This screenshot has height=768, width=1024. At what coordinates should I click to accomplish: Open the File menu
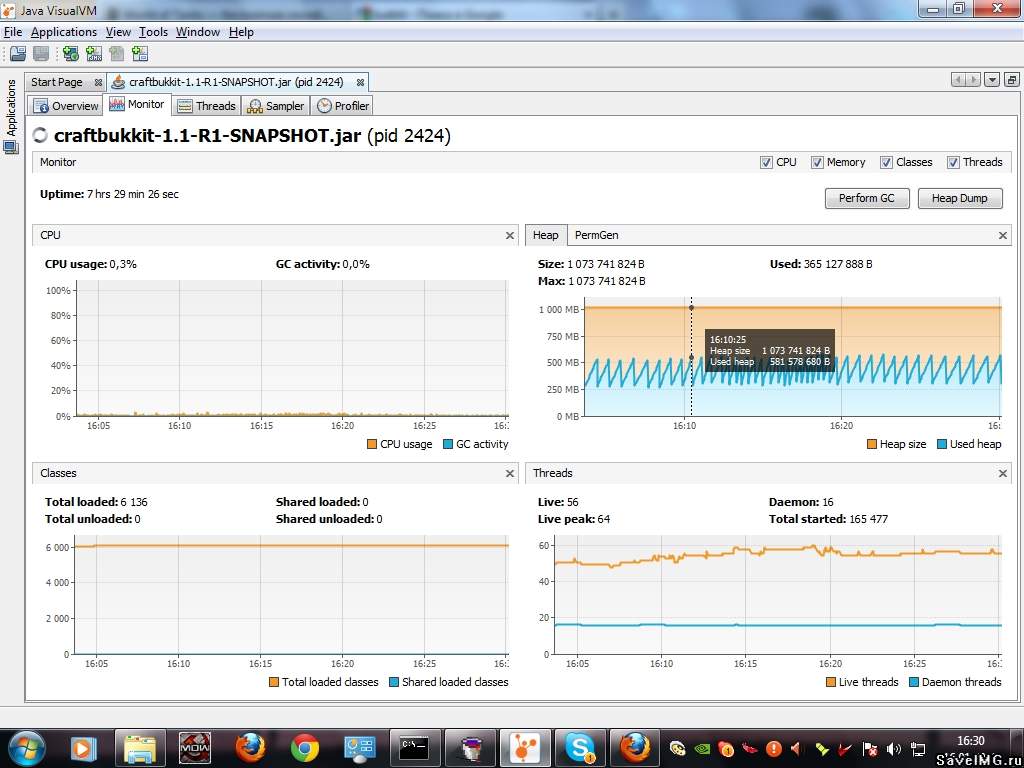pos(13,32)
